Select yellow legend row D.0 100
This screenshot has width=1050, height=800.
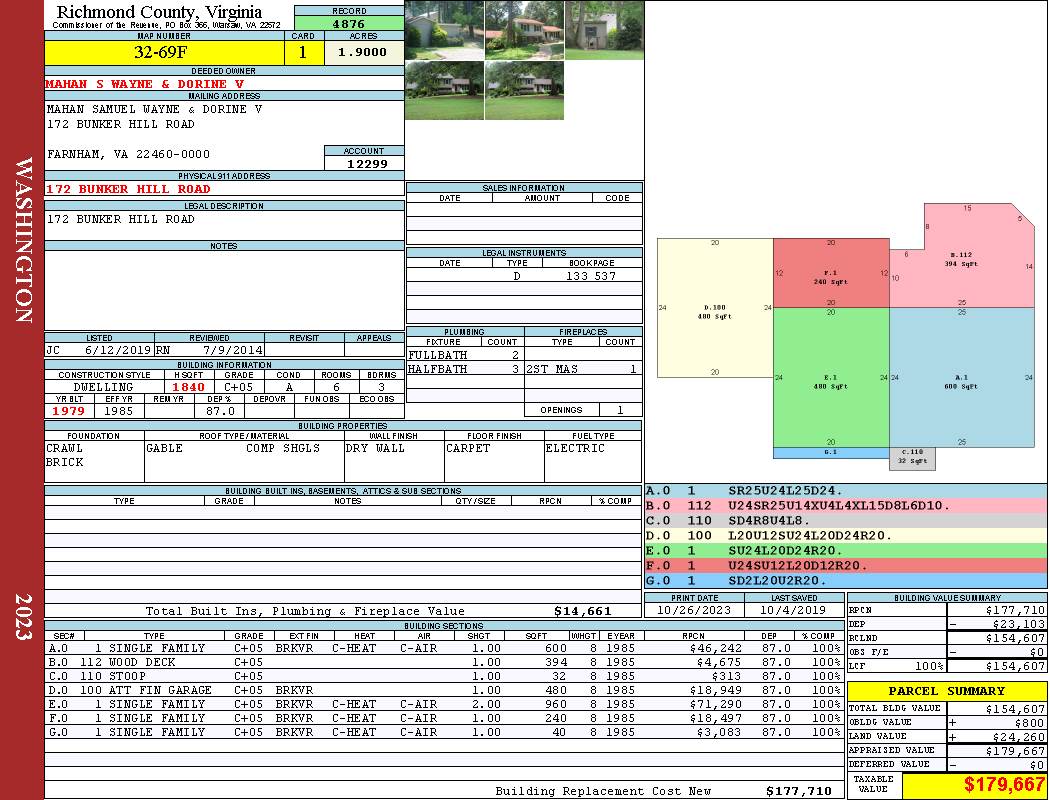click(x=846, y=536)
